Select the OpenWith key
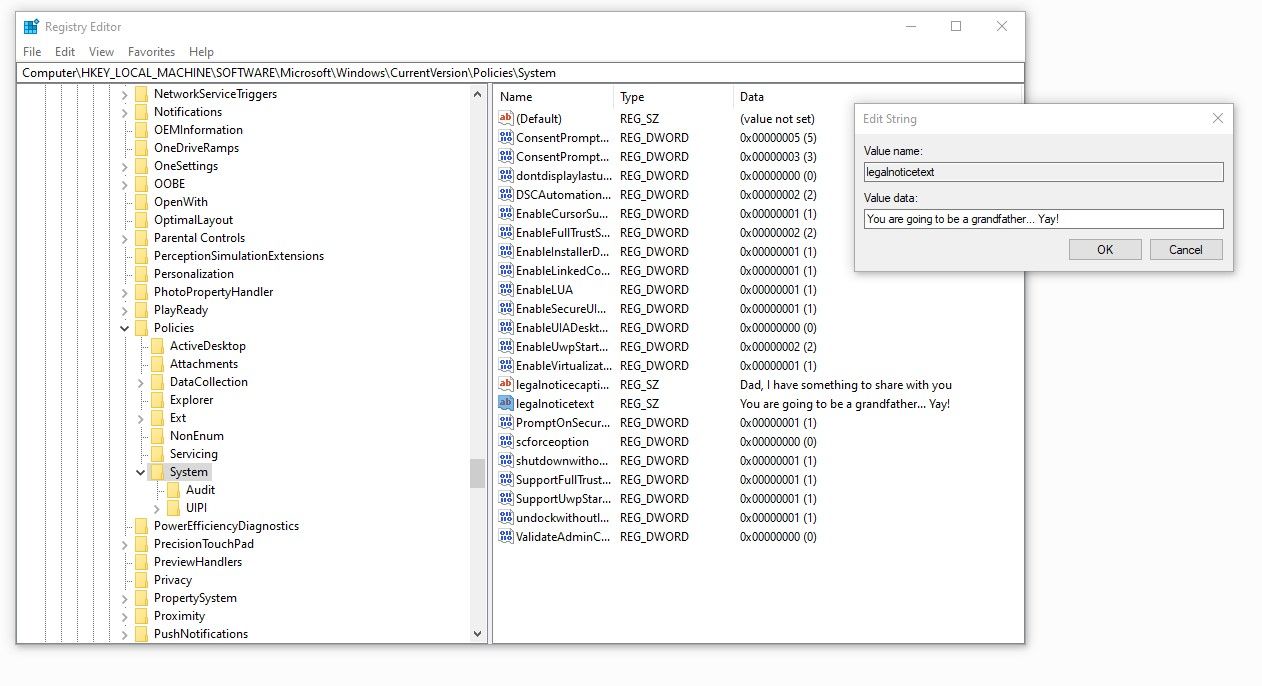 [180, 202]
